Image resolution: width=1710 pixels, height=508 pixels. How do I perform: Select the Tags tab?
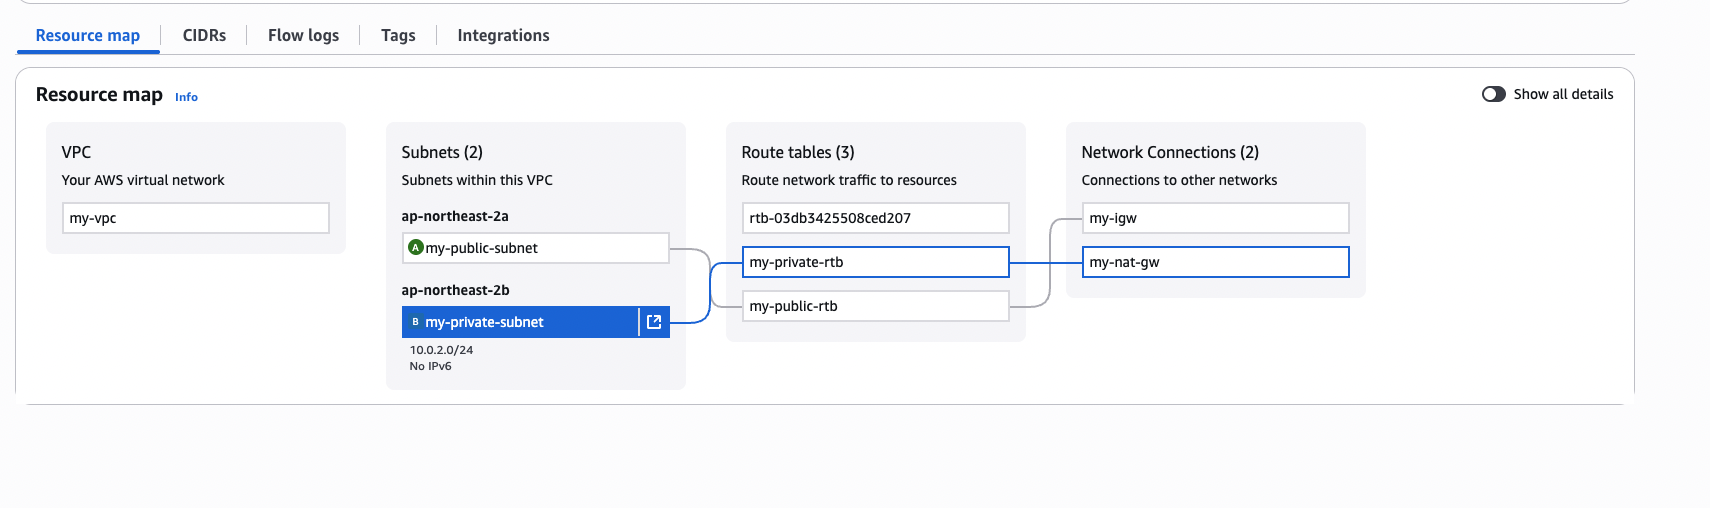pyautogui.click(x=398, y=36)
